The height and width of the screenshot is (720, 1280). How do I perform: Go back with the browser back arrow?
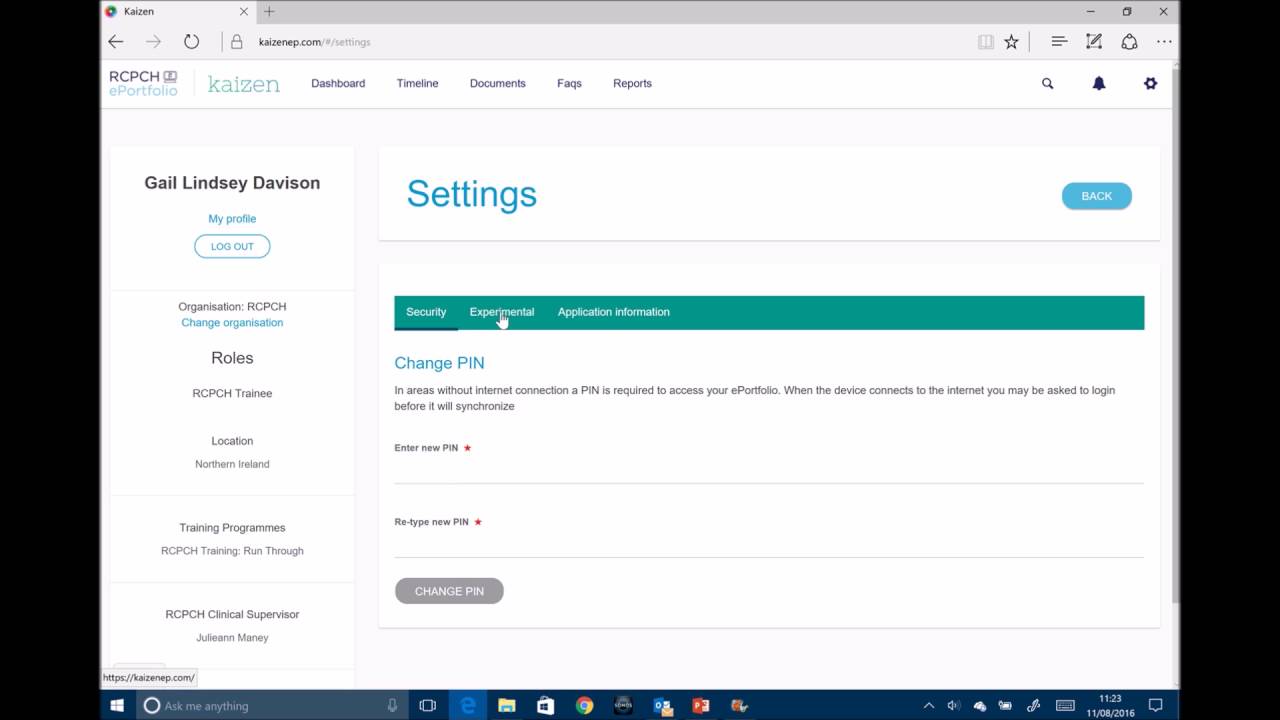[116, 42]
